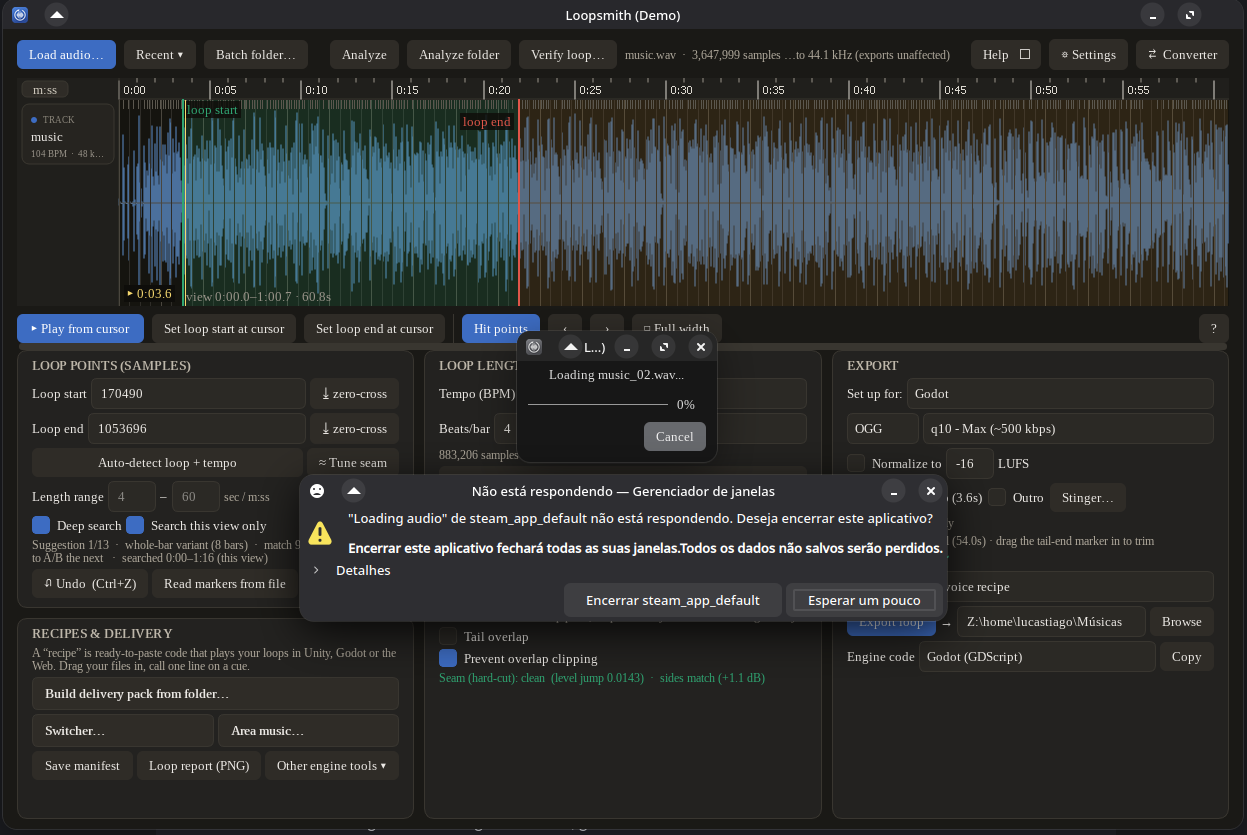1247x835 pixels.
Task: Open quality dropdown q10 - Max
Action: coord(1068,429)
